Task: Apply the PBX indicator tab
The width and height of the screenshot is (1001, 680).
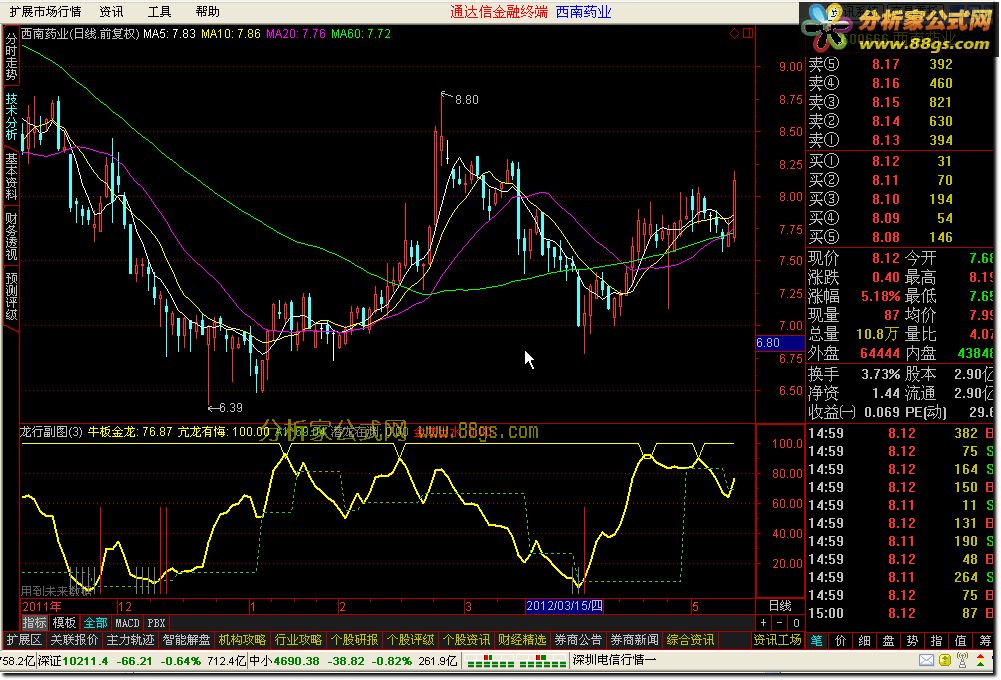Action: pyautogui.click(x=156, y=623)
